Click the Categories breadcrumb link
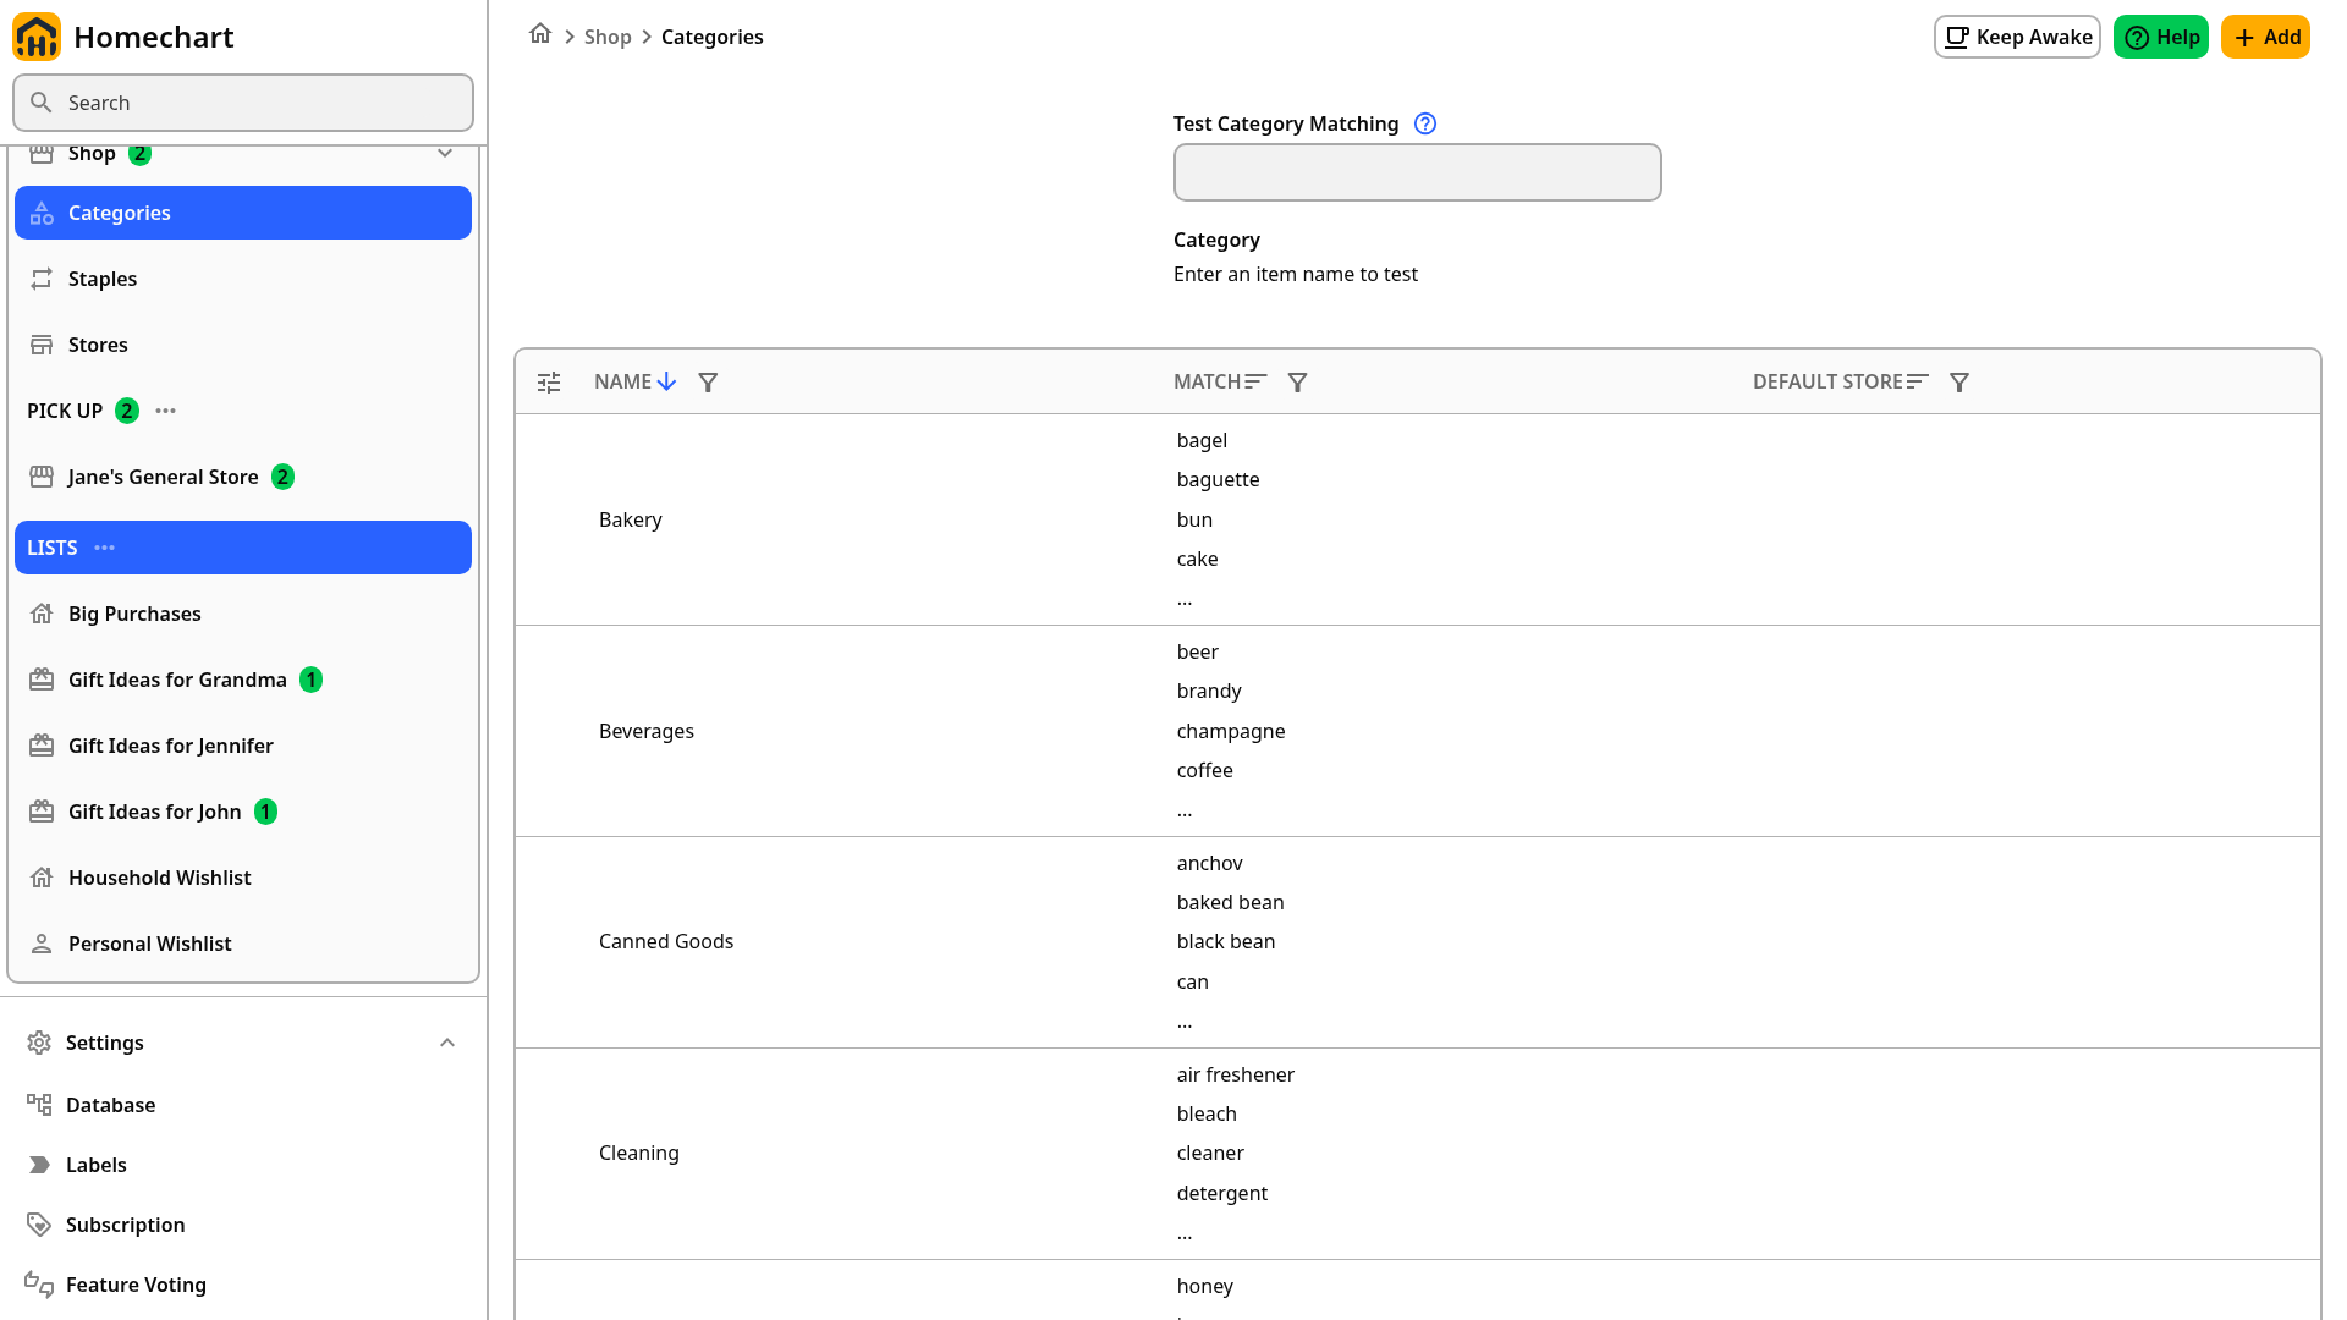This screenshot has height=1320, width=2347. (712, 37)
